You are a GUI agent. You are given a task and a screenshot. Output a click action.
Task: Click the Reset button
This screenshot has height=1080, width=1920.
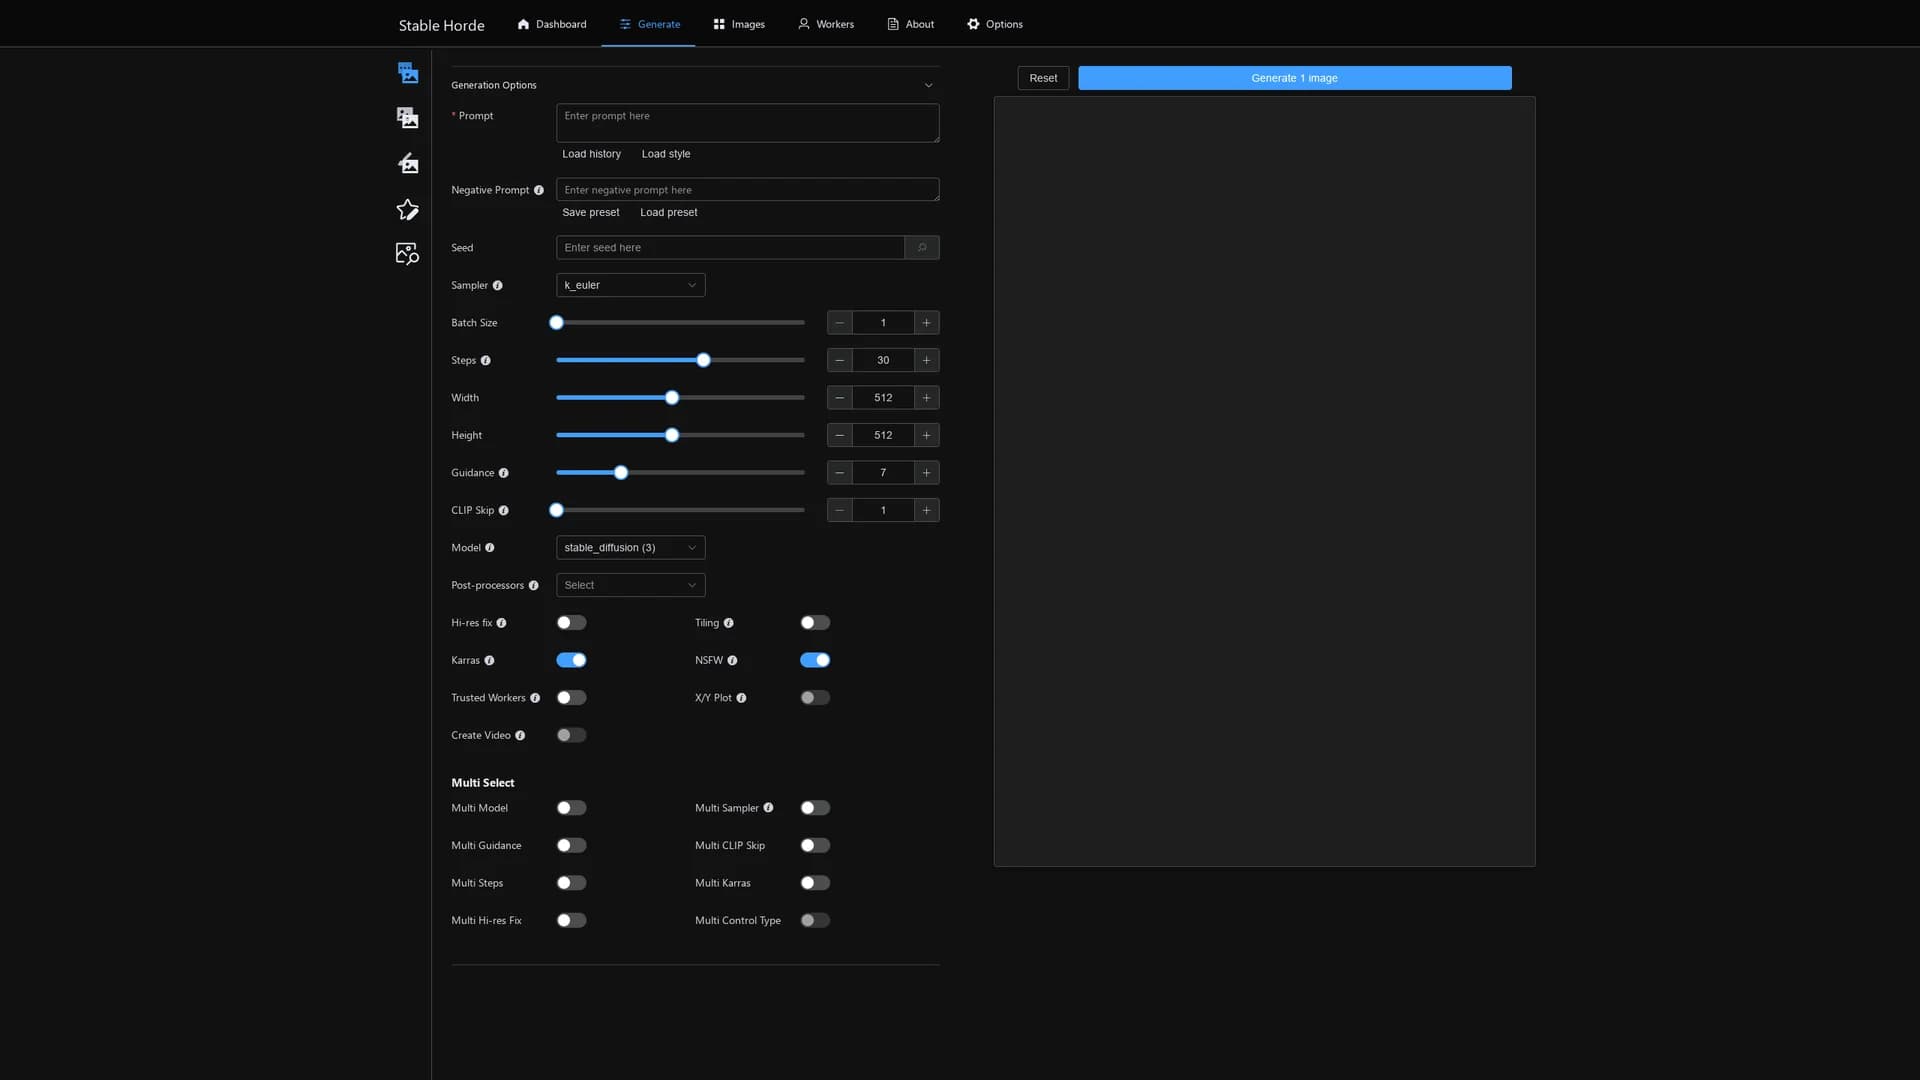[x=1043, y=78]
